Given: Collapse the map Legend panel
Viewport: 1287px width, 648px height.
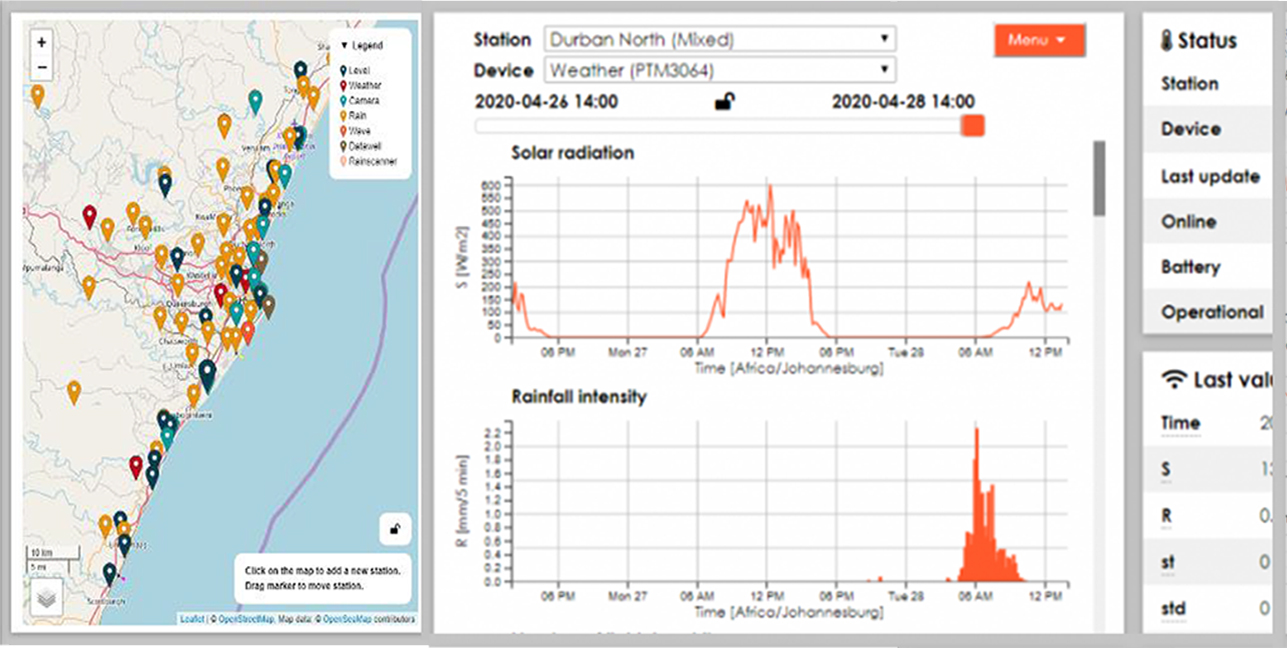Looking at the screenshot, I should click(345, 46).
